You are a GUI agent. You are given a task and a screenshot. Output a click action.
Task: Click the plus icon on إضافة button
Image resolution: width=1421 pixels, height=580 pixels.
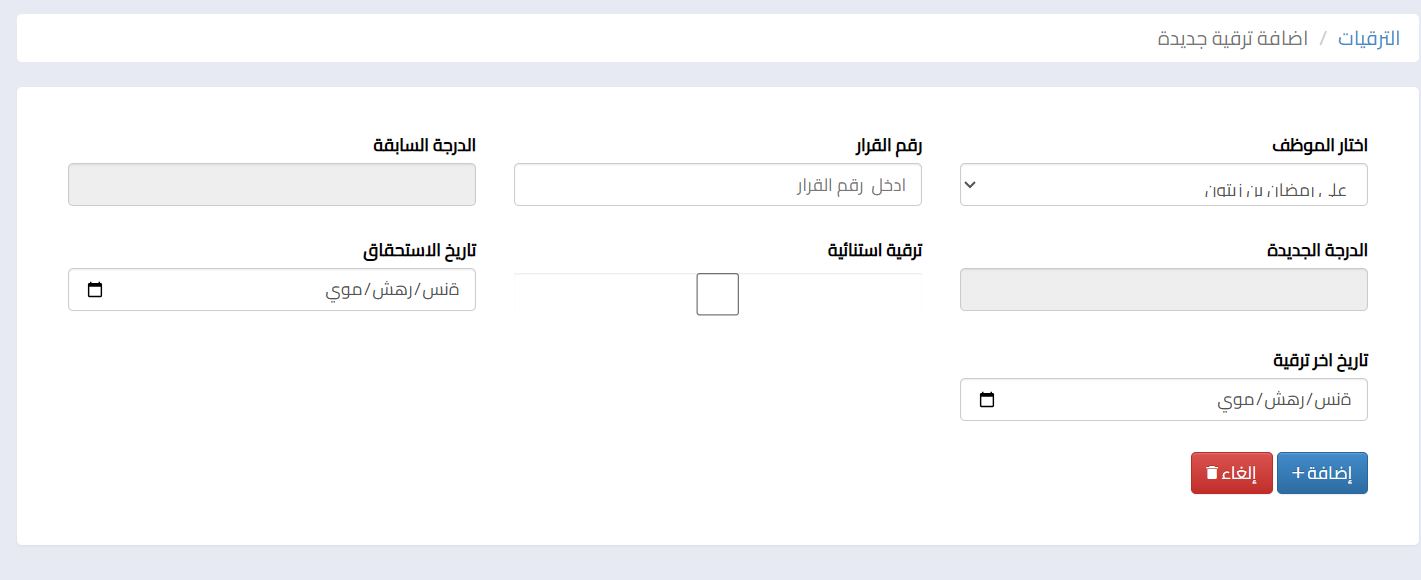coord(1298,473)
